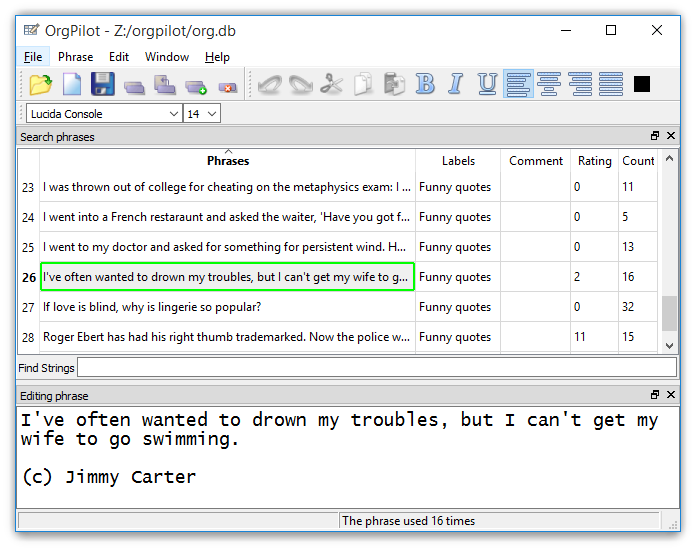
Task: Open the Lucida Console font dropdown
Action: click(104, 114)
